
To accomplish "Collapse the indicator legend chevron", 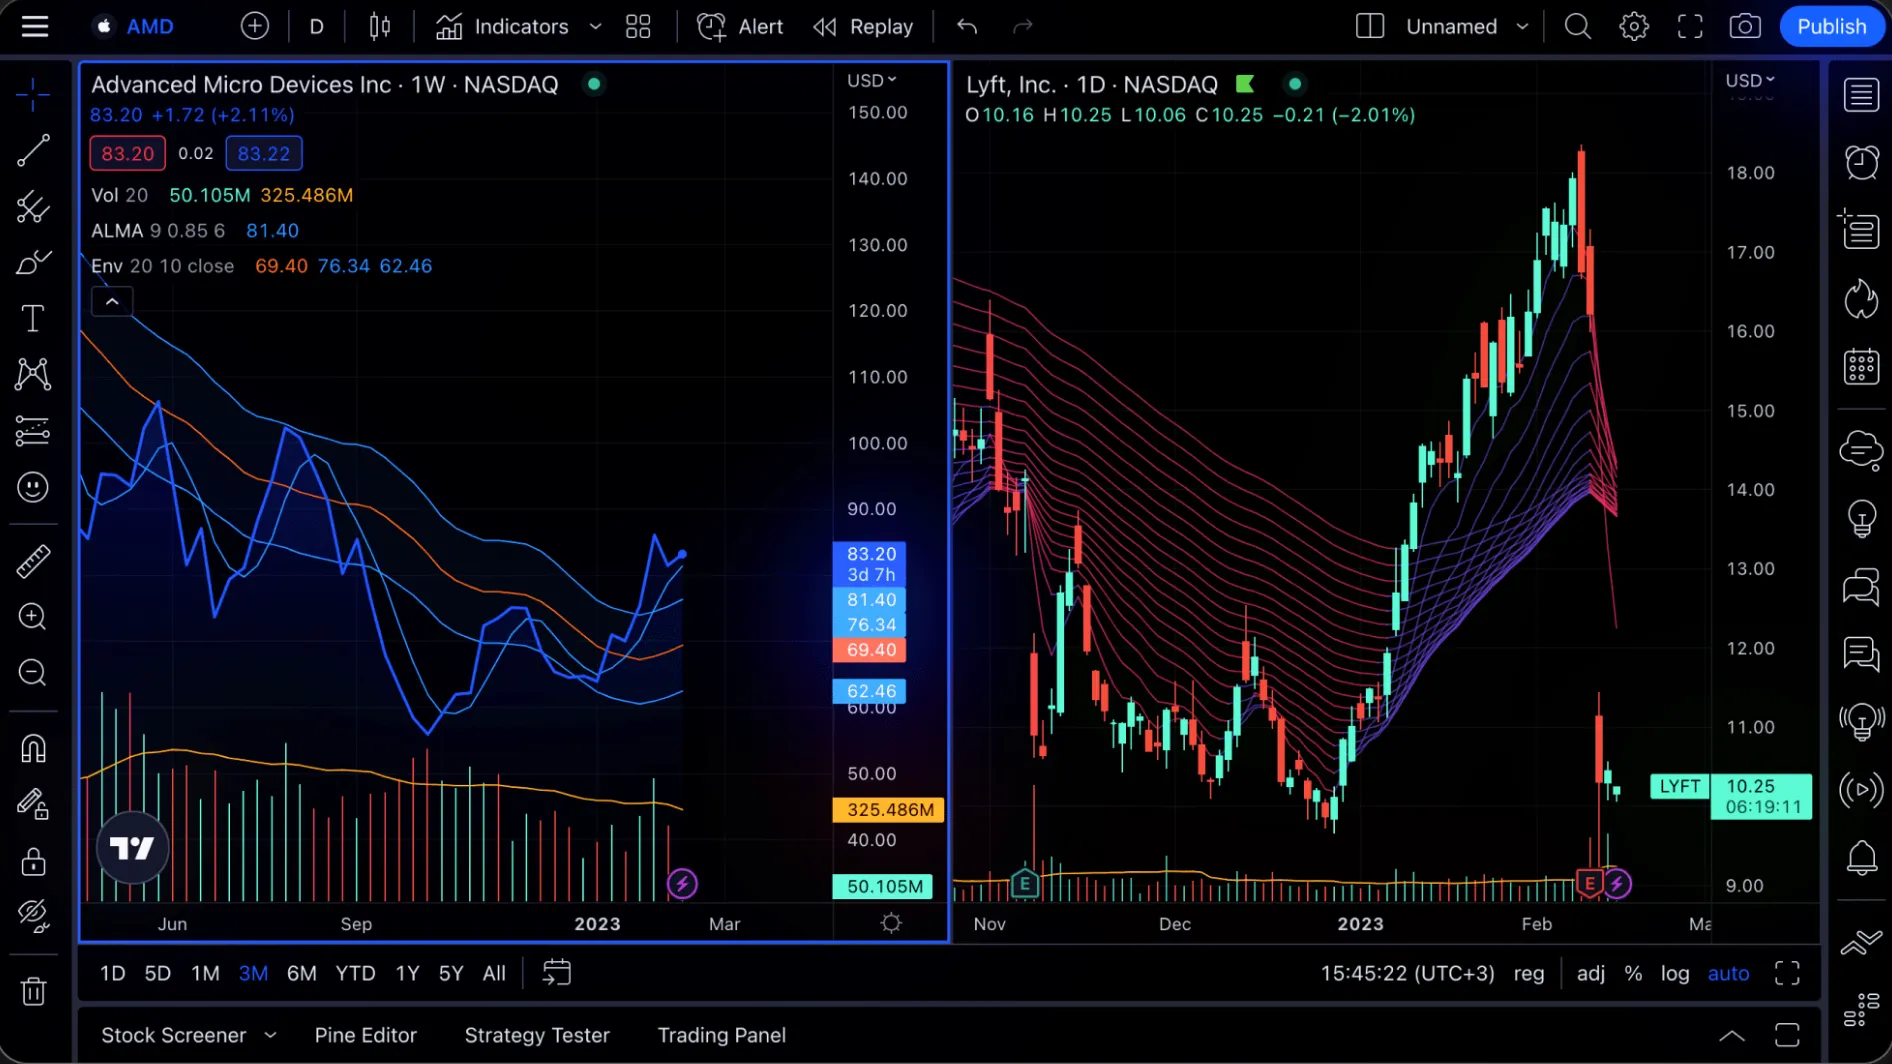I will 112,301.
